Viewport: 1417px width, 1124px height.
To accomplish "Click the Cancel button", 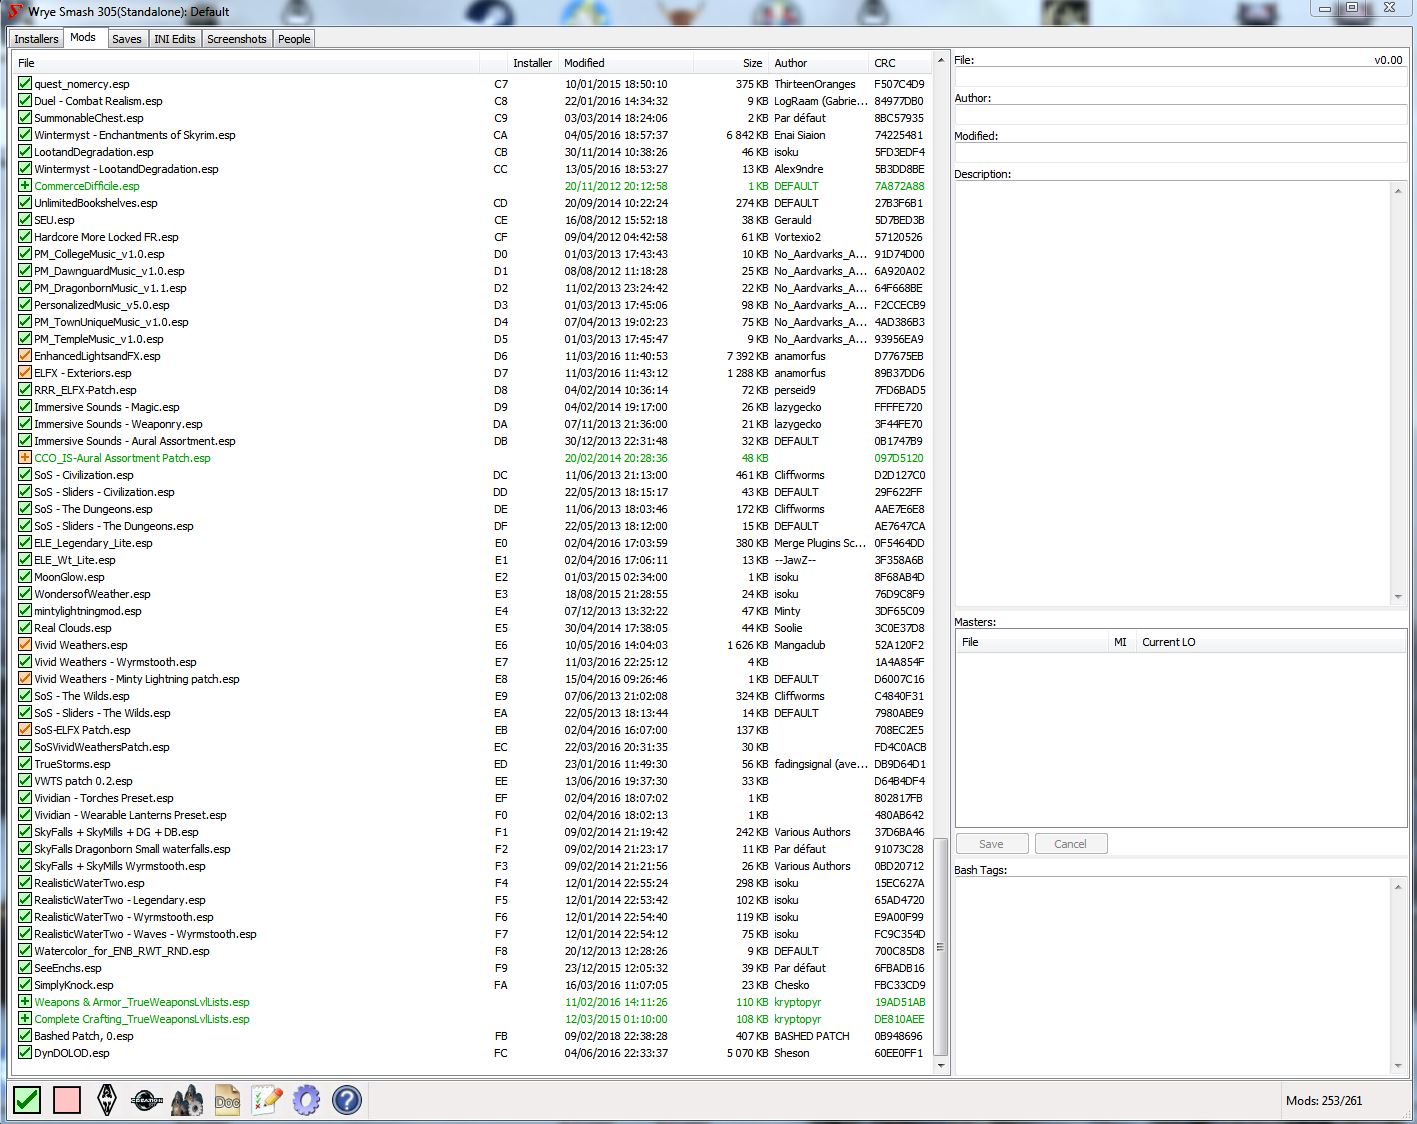I will [1070, 844].
